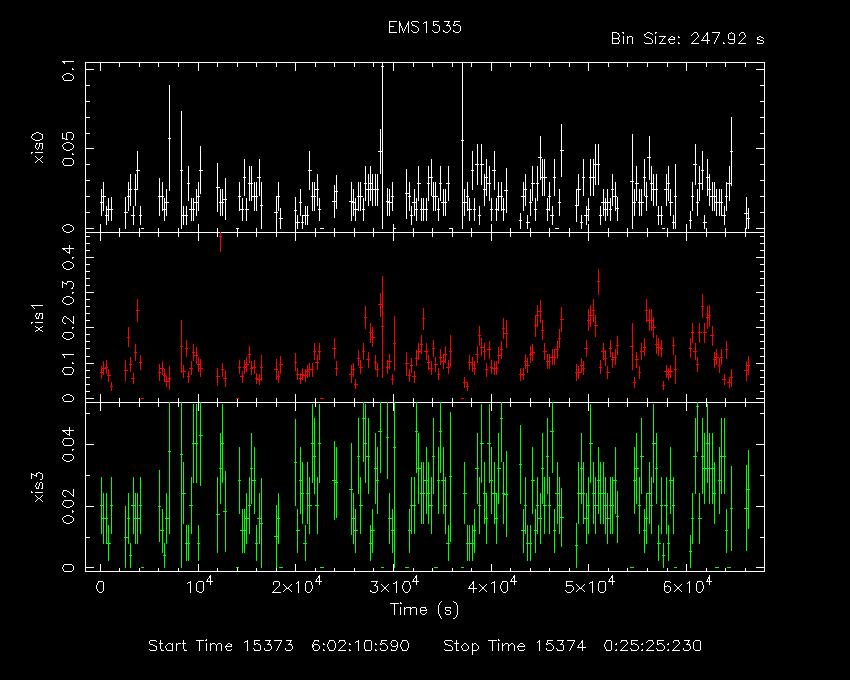Screen dimensions: 850x680
Task: Click the plot title EMS1535
Action: pyautogui.click(x=424, y=27)
